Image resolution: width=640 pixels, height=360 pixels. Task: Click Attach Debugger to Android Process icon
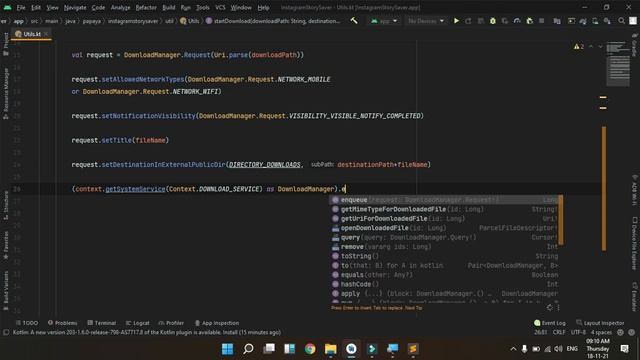(x=529, y=20)
